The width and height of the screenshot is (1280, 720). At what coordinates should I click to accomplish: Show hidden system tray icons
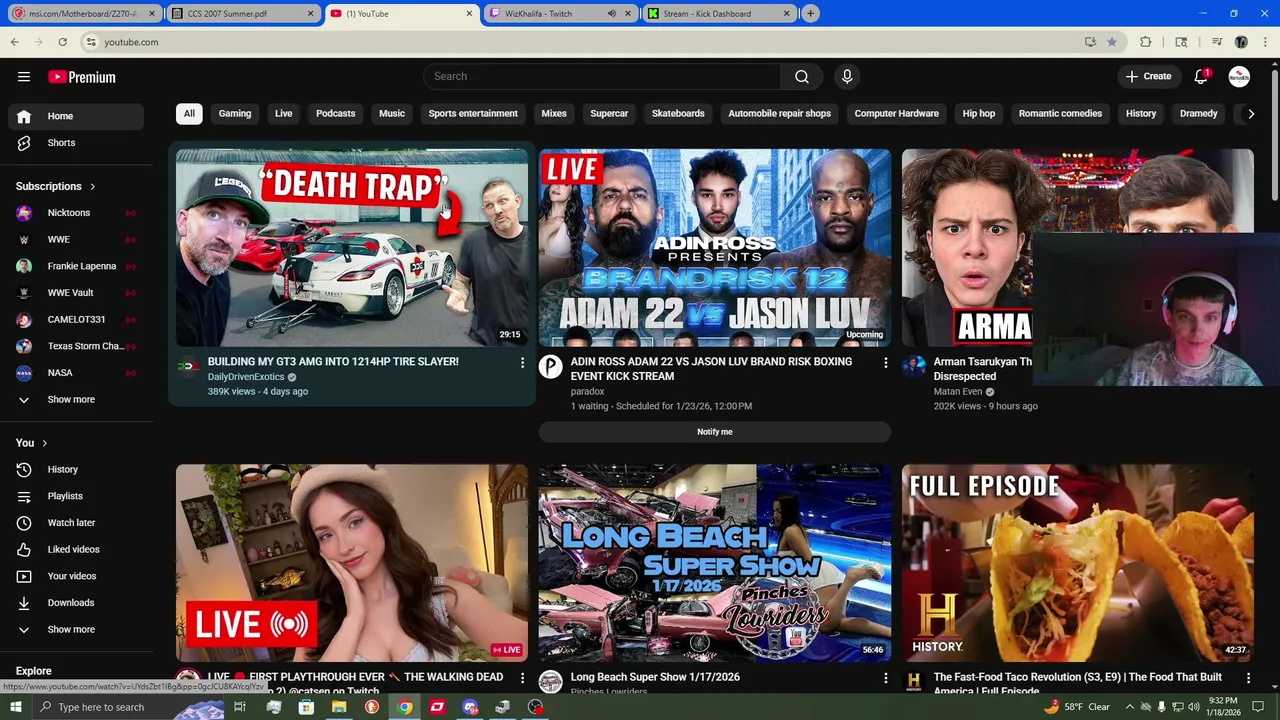click(x=1128, y=707)
